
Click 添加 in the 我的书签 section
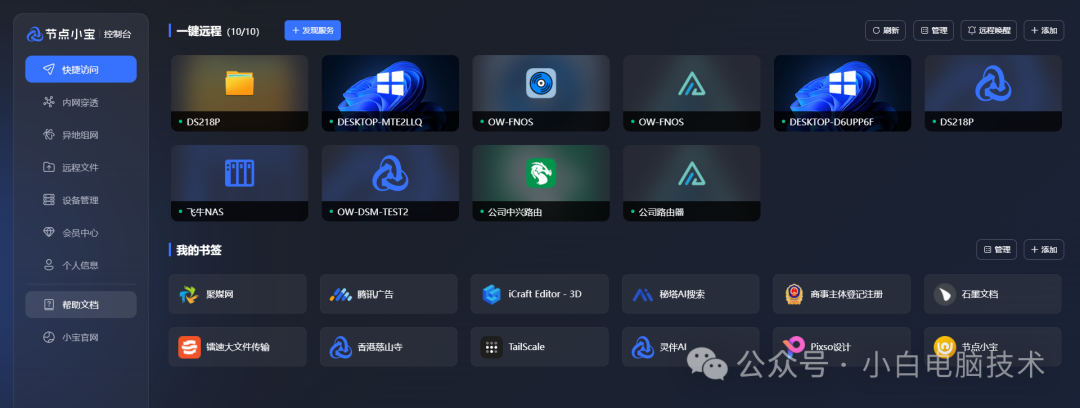1043,249
